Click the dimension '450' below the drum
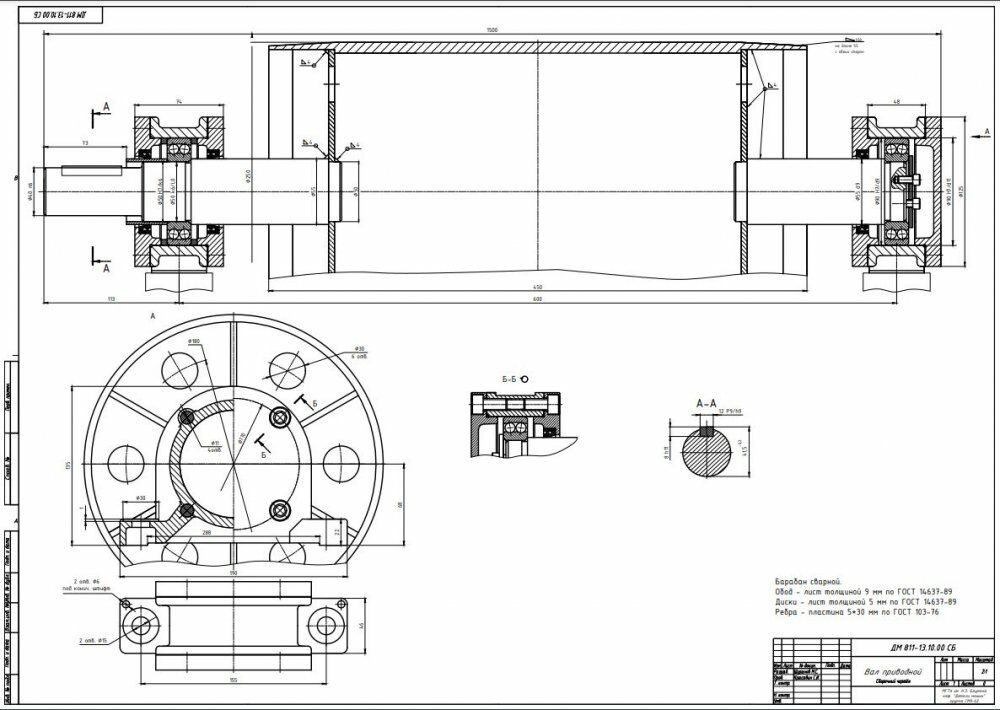 [x=537, y=288]
